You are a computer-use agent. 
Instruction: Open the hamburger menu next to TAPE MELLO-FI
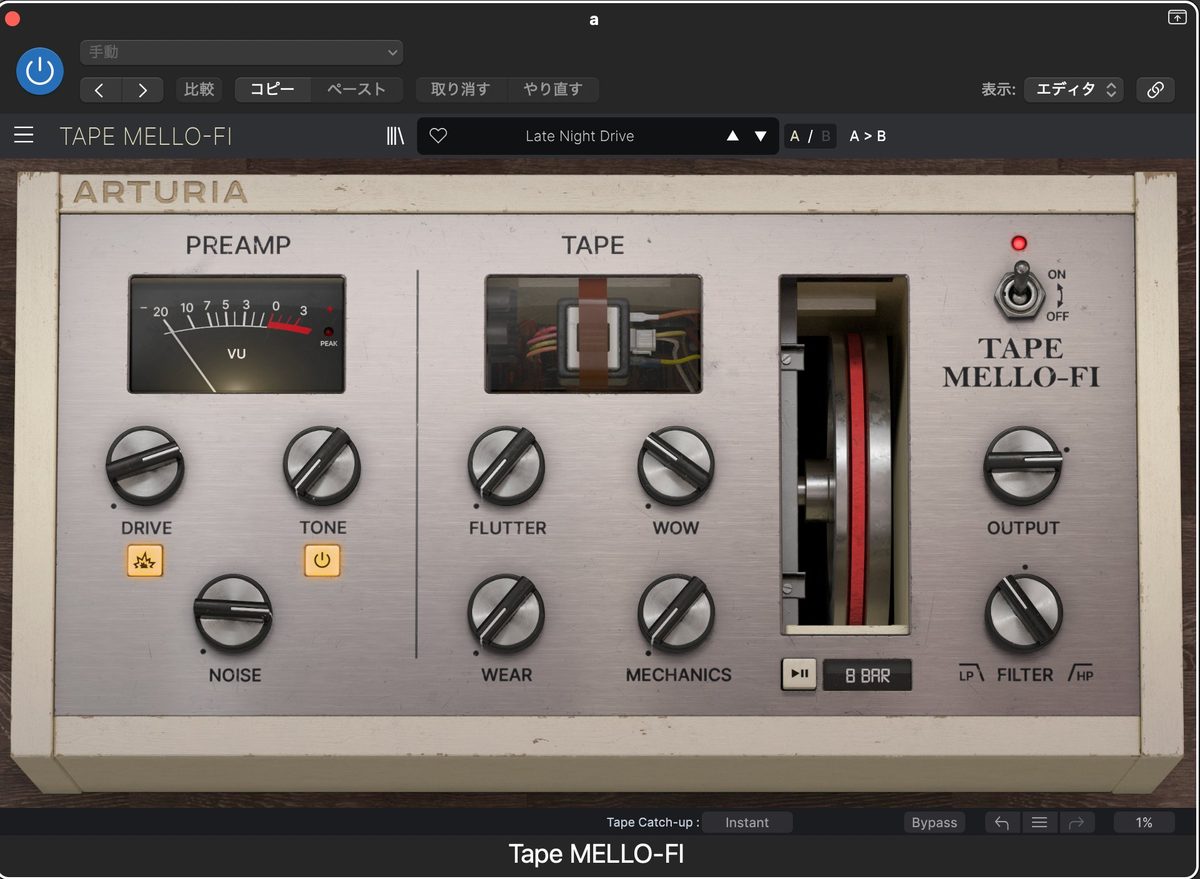click(24, 136)
